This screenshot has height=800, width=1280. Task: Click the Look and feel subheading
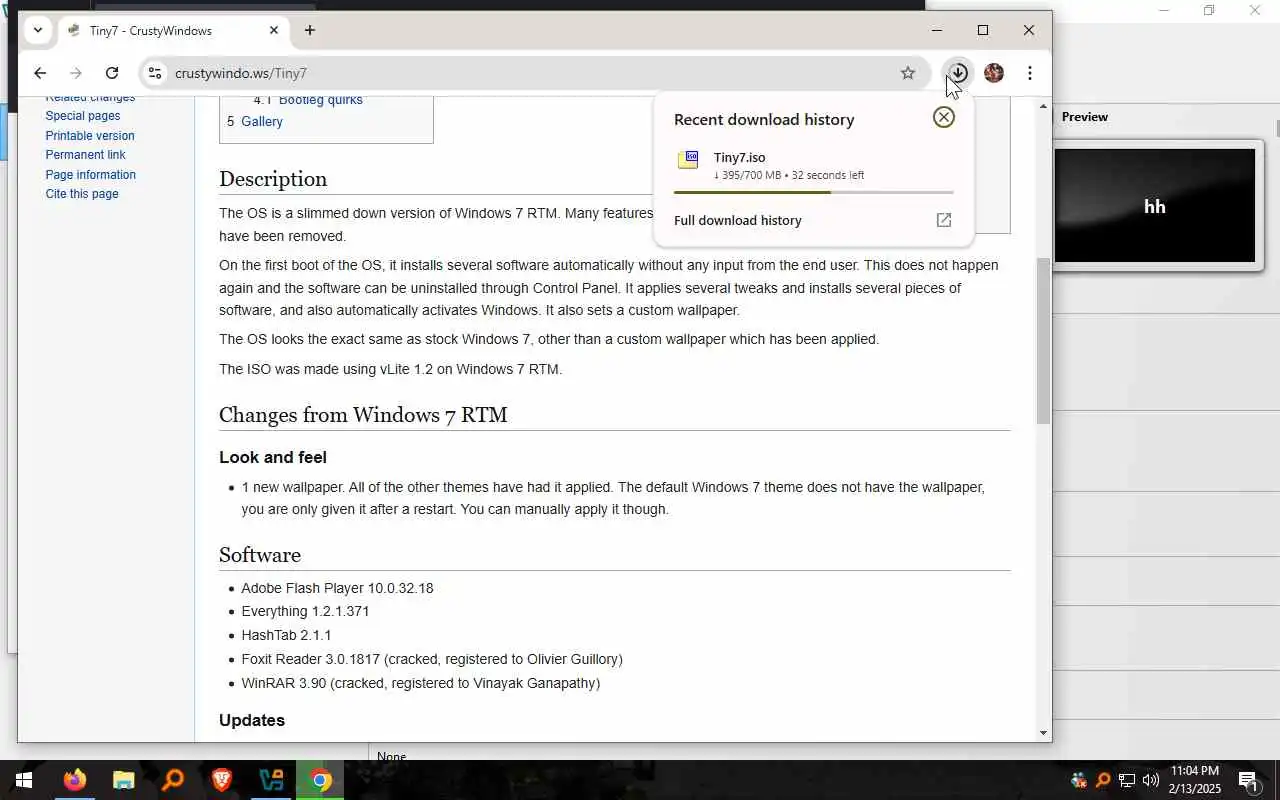point(273,458)
